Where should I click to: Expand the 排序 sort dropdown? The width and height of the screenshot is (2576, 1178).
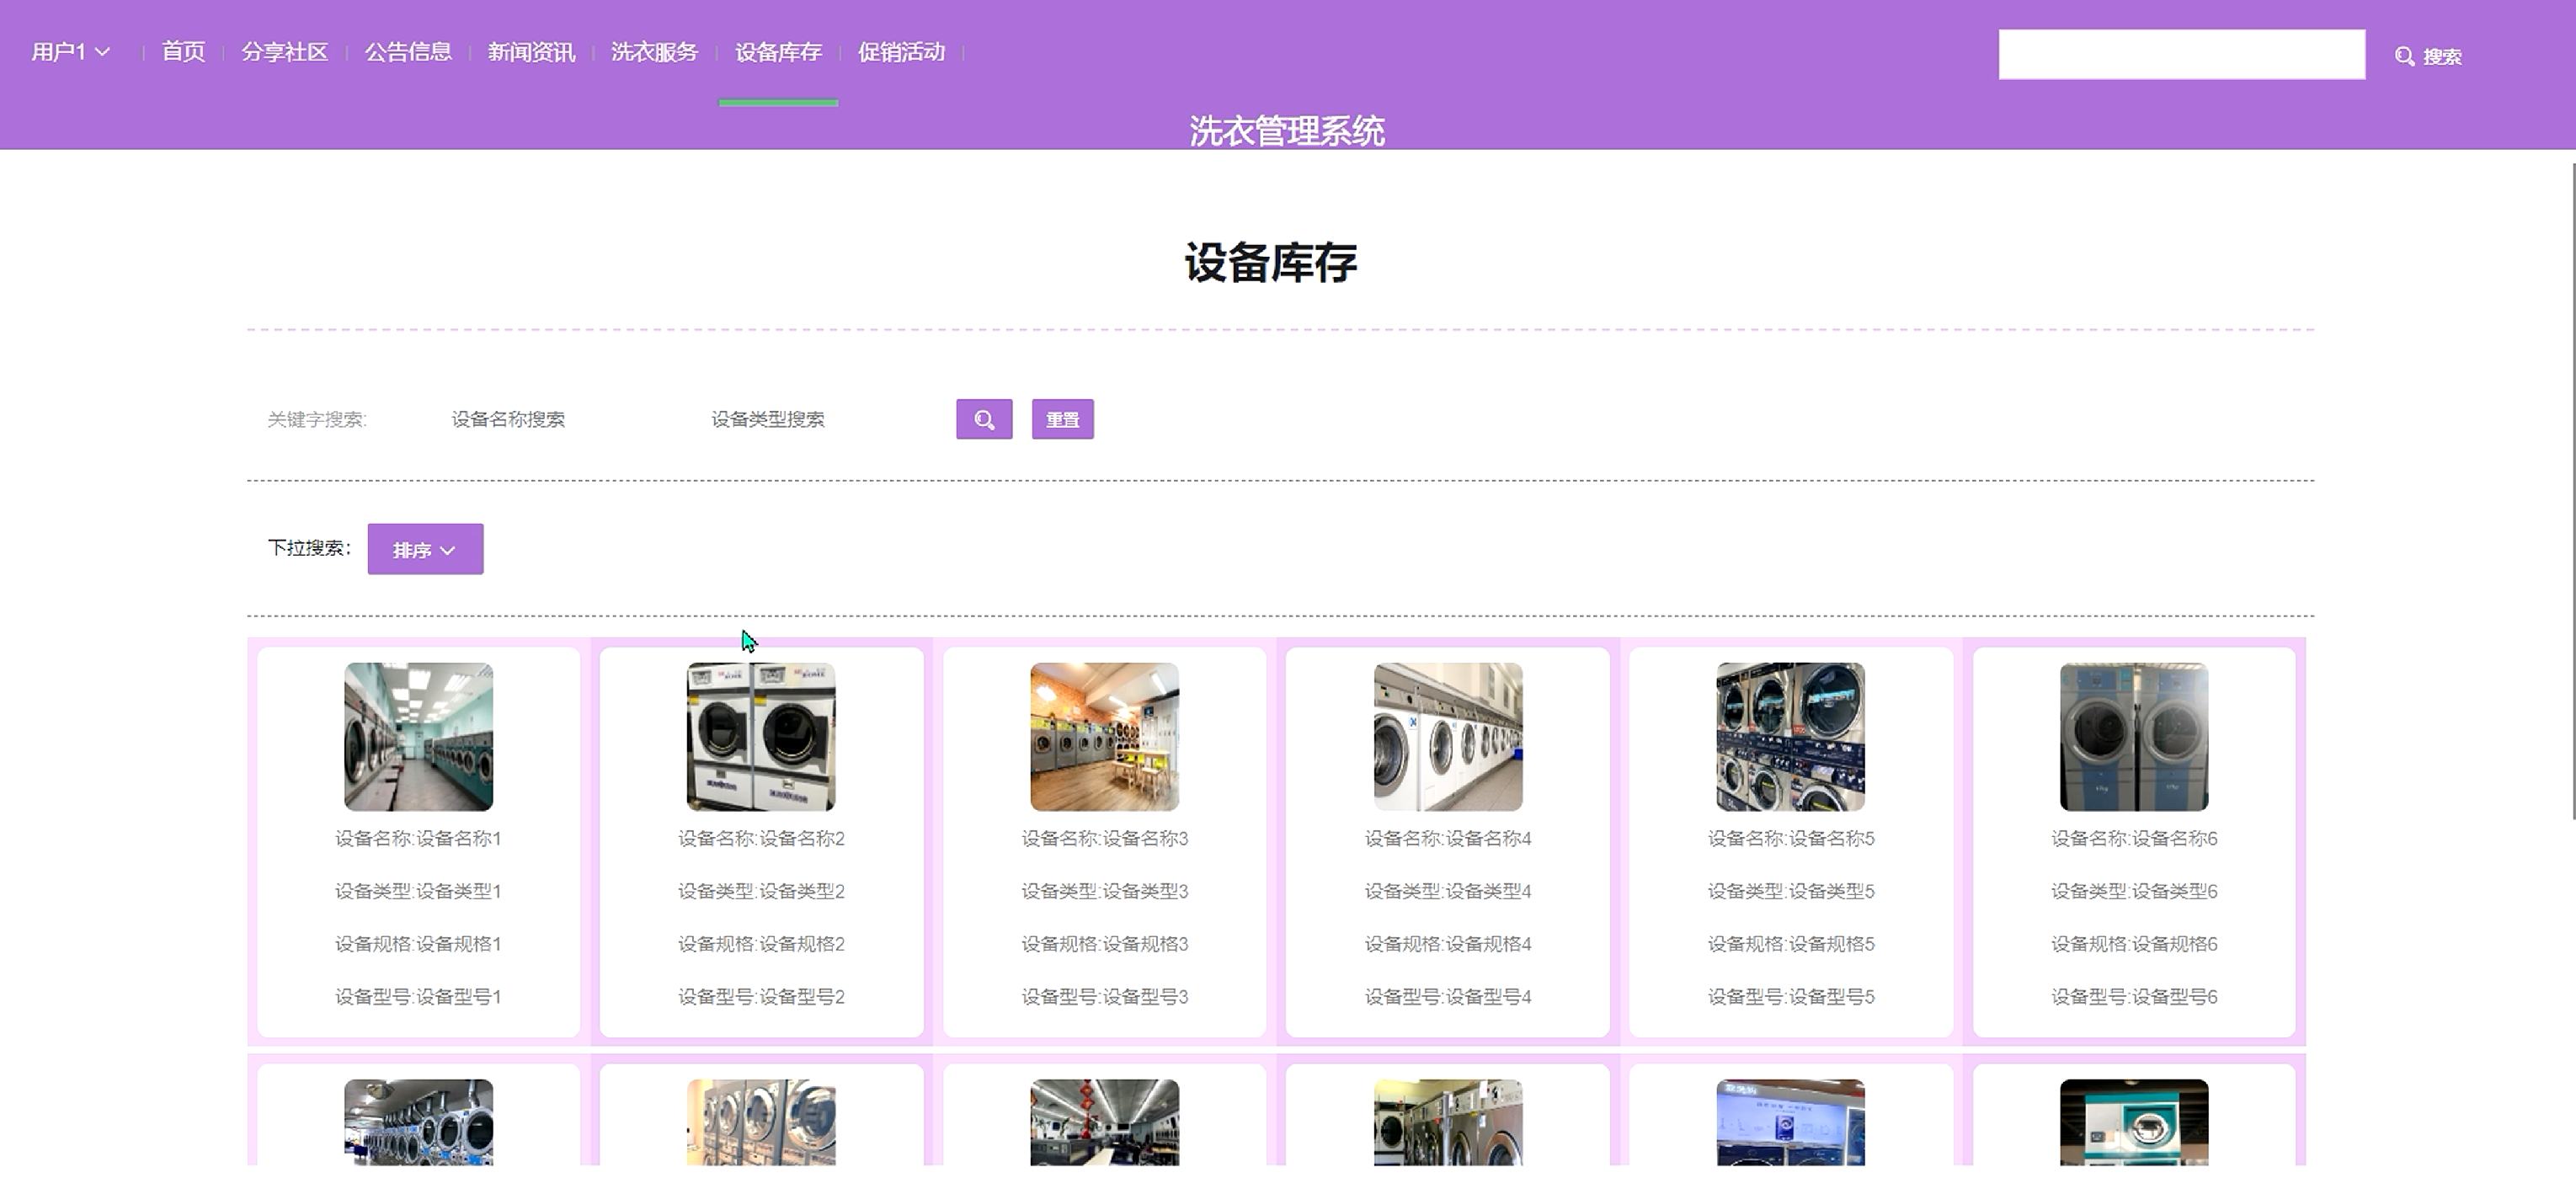tap(425, 549)
